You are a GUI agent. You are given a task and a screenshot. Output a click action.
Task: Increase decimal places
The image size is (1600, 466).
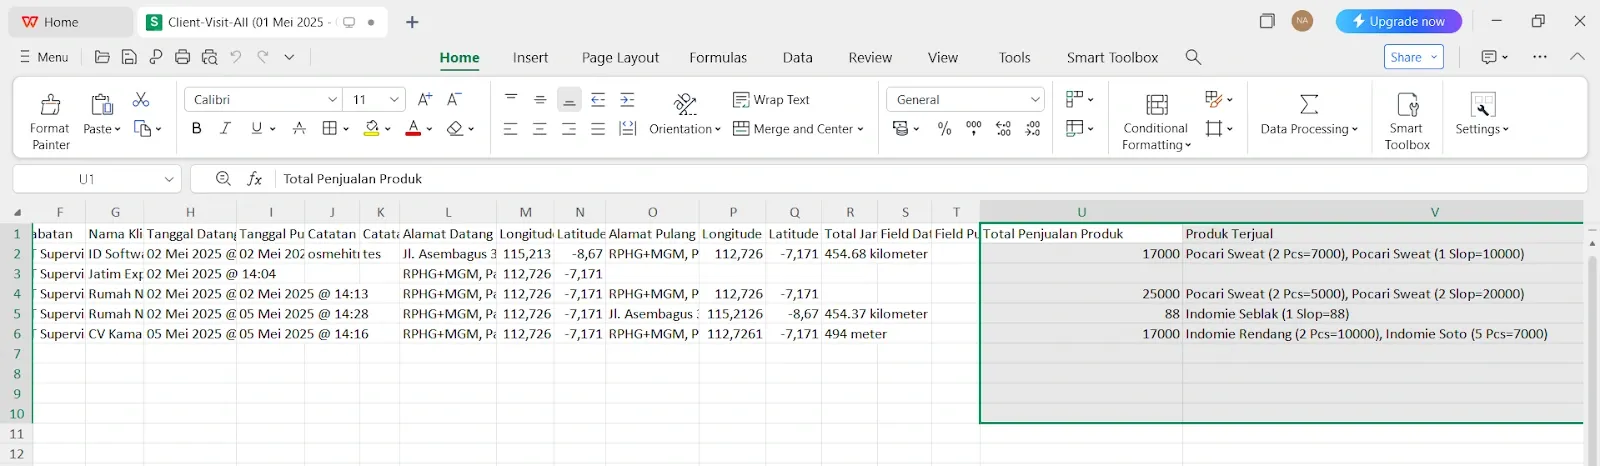coord(1003,128)
